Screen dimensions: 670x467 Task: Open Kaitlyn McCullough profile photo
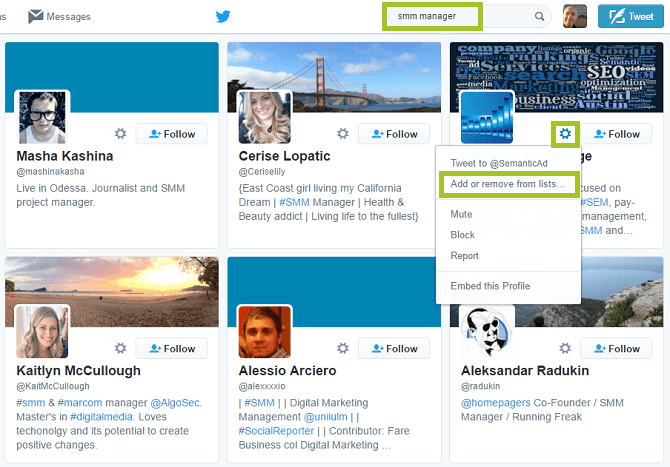tap(42, 332)
